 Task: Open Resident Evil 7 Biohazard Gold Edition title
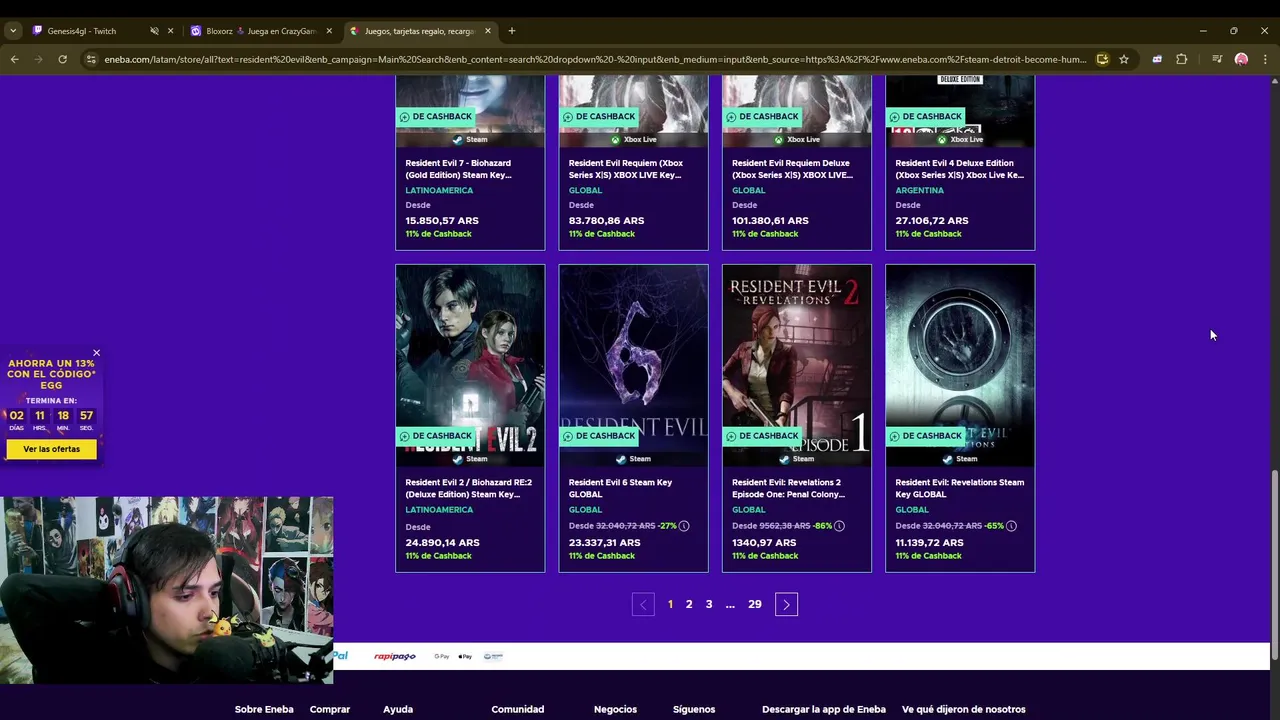click(459, 169)
